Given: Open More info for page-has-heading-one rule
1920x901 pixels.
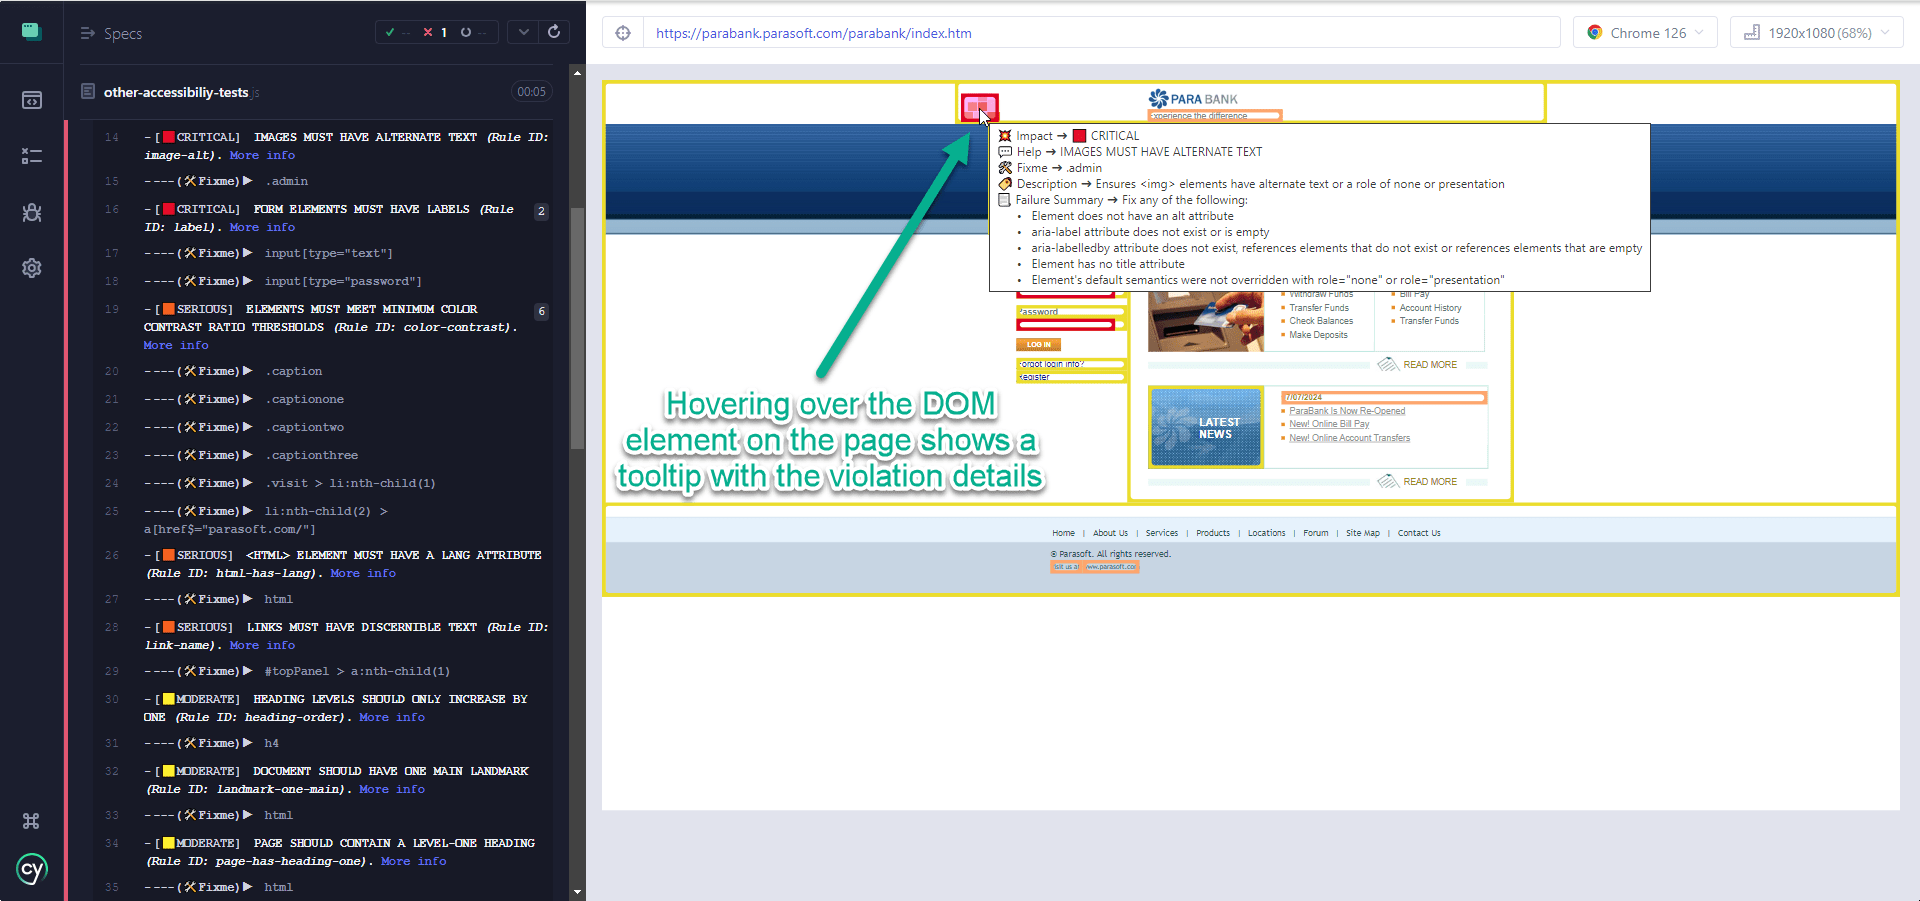Looking at the screenshot, I should (414, 861).
